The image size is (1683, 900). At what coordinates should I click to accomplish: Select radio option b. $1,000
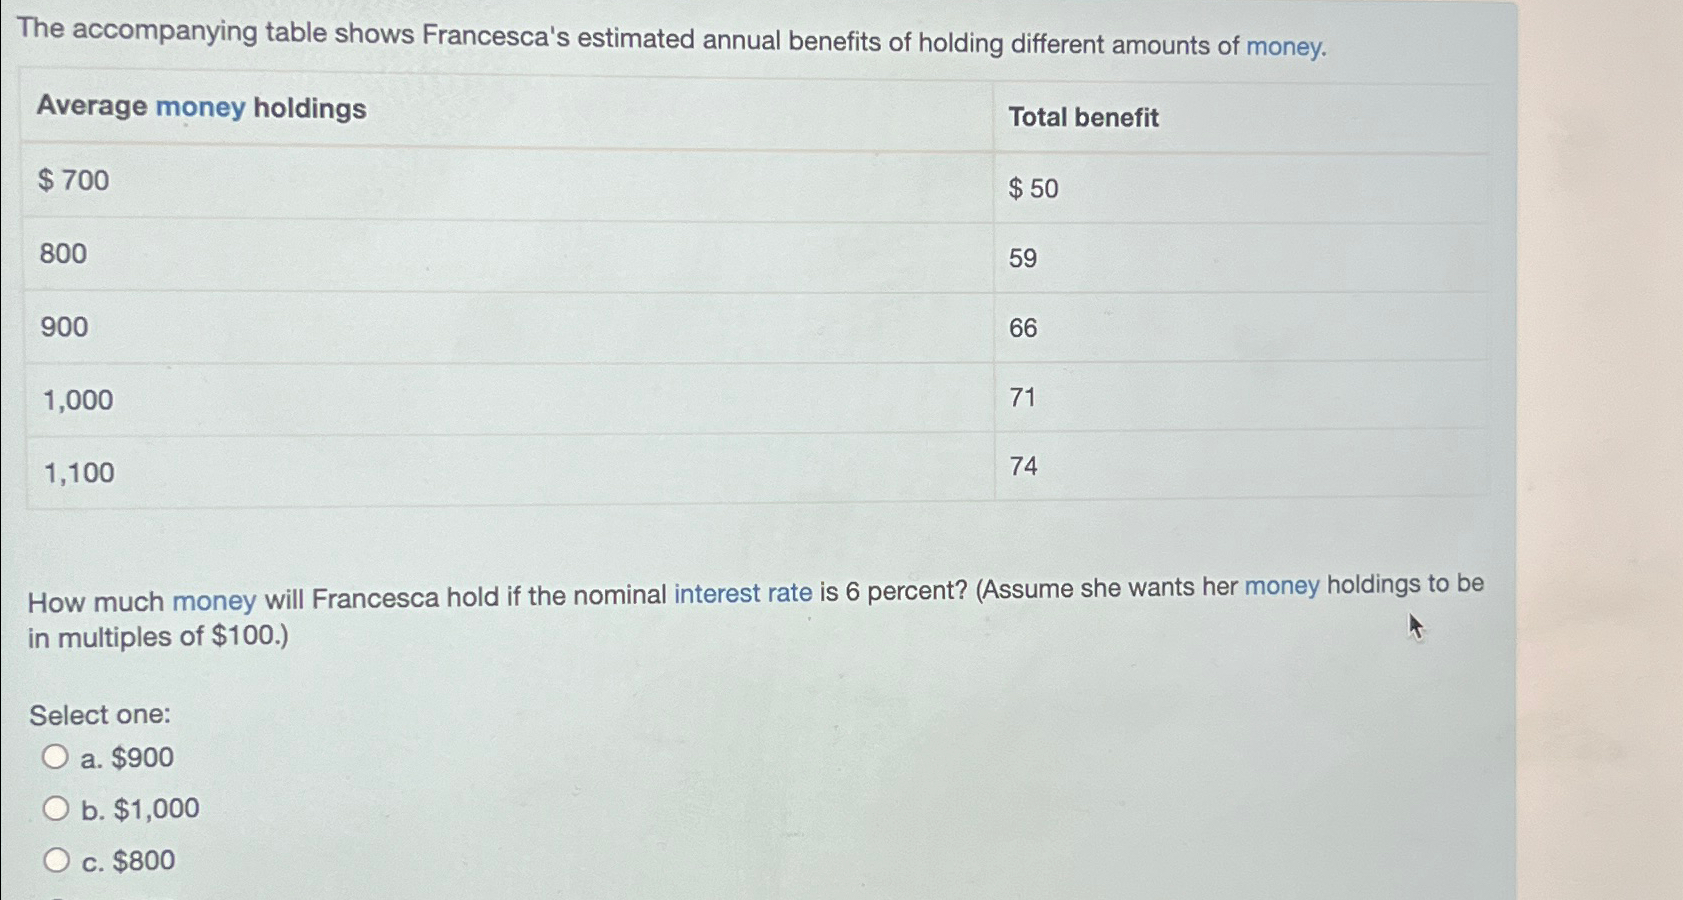click(56, 808)
